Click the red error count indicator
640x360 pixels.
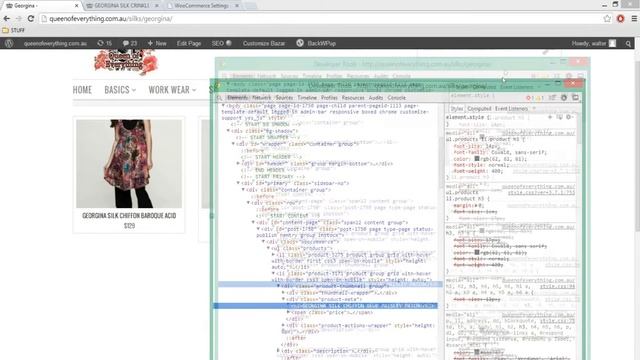coord(529,98)
